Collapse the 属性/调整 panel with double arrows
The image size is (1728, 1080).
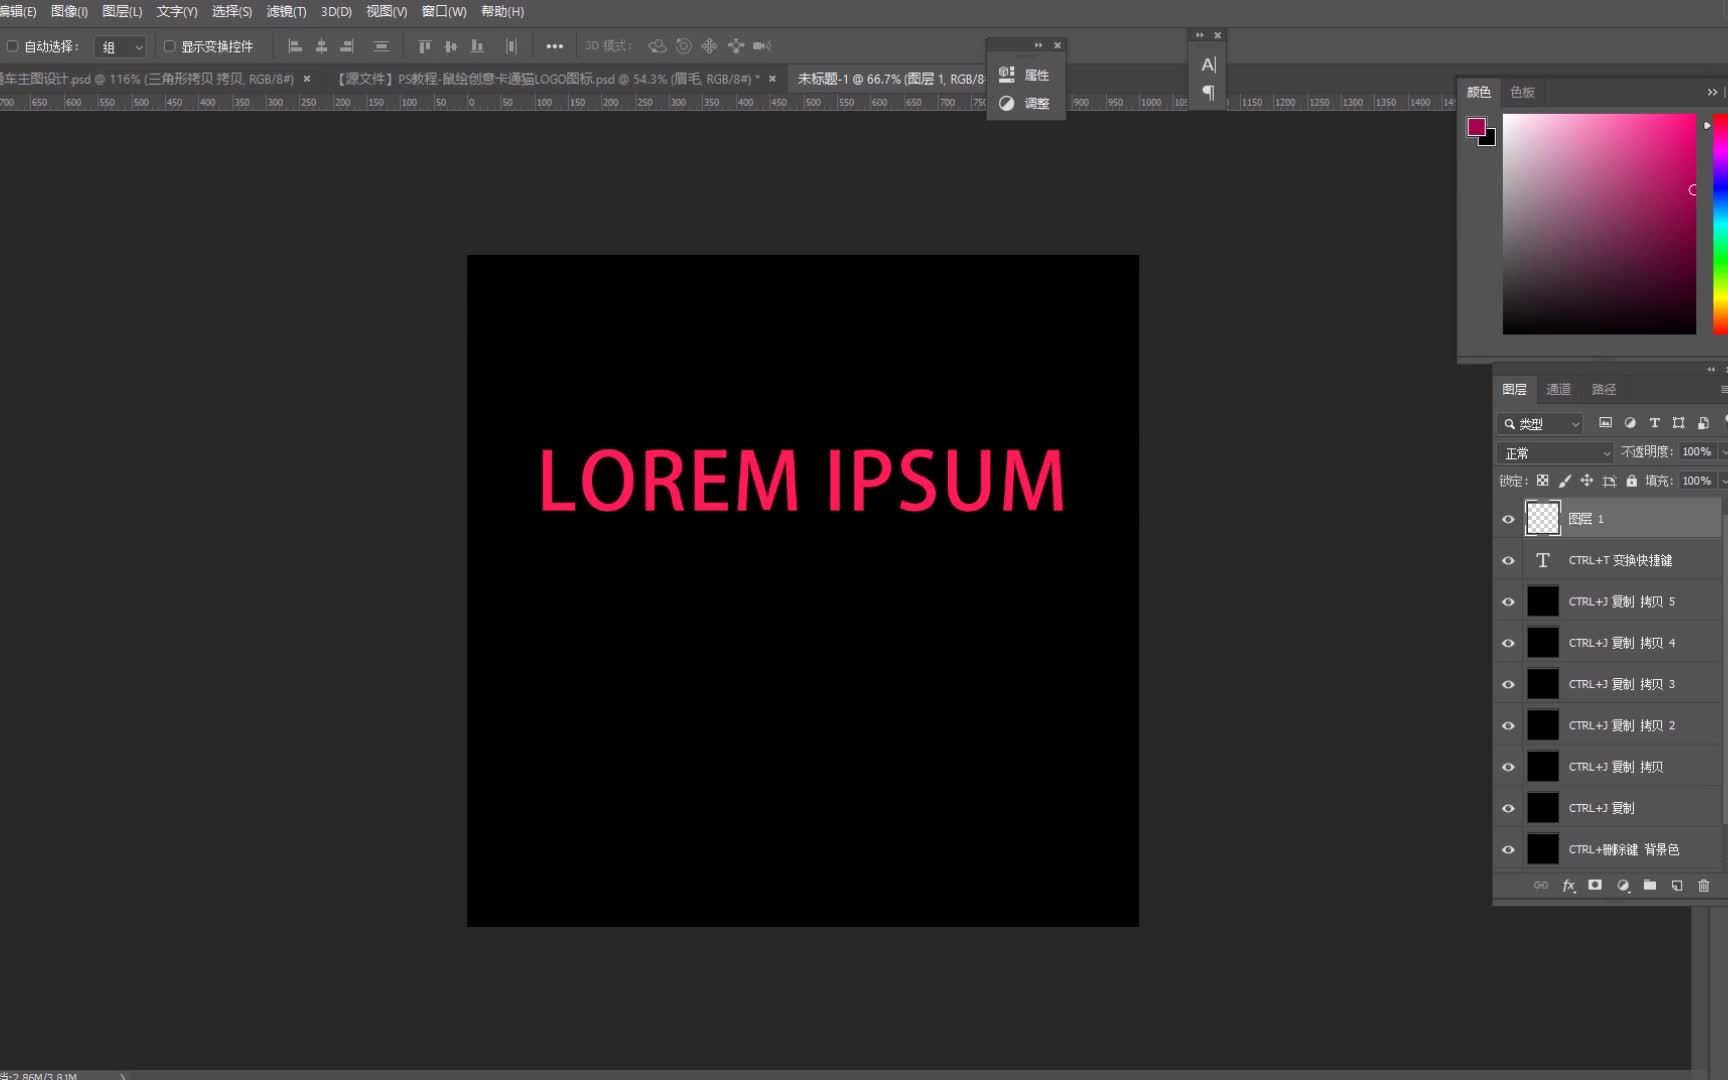point(1038,45)
